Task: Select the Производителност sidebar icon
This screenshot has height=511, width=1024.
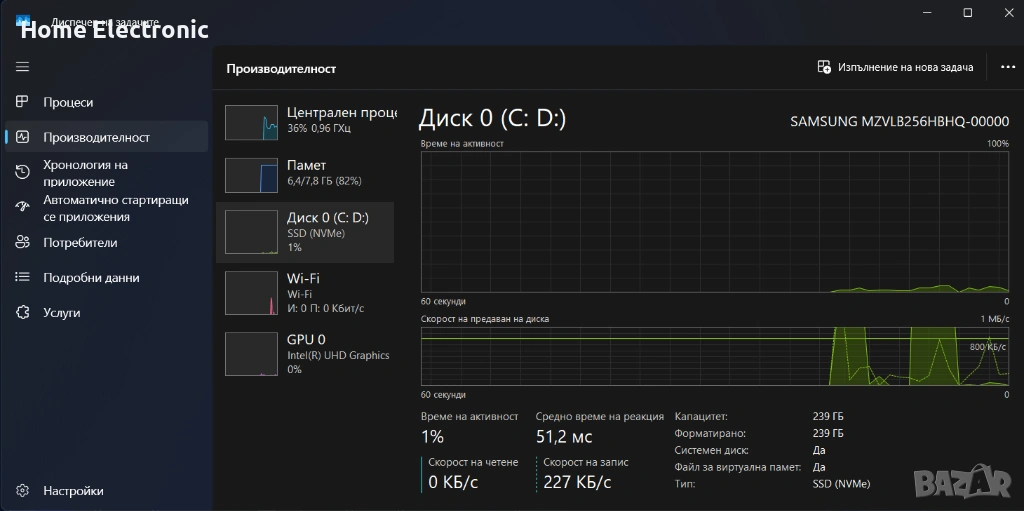Action: coord(22,137)
